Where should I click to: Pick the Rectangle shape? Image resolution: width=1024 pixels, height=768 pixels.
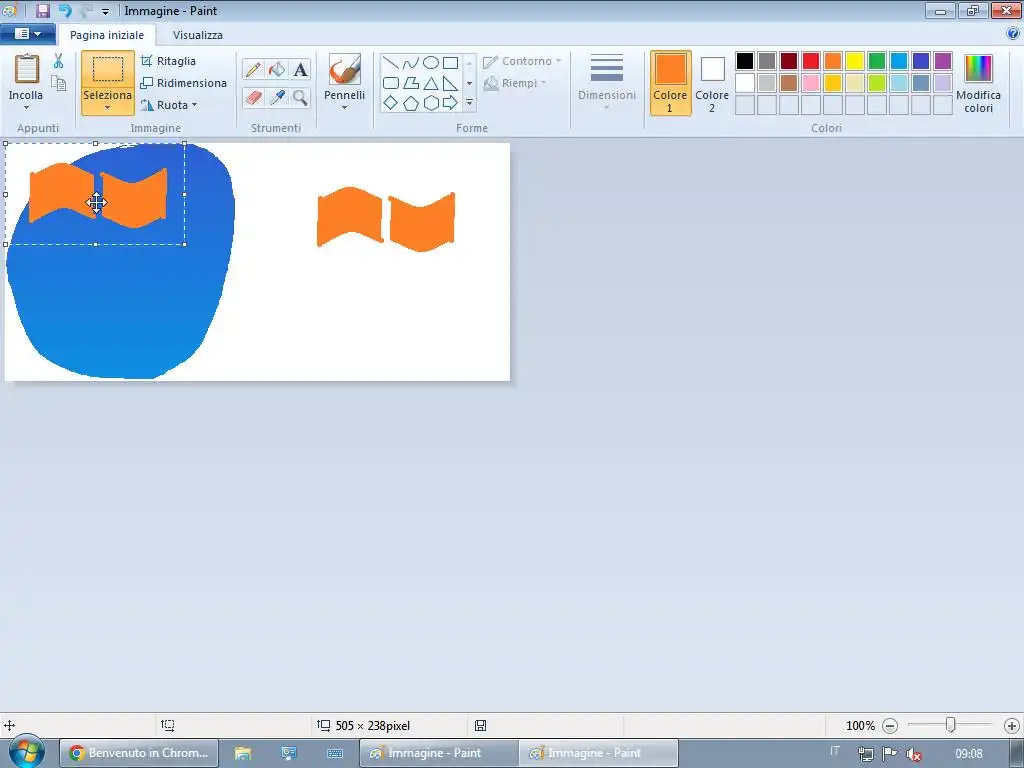click(451, 63)
